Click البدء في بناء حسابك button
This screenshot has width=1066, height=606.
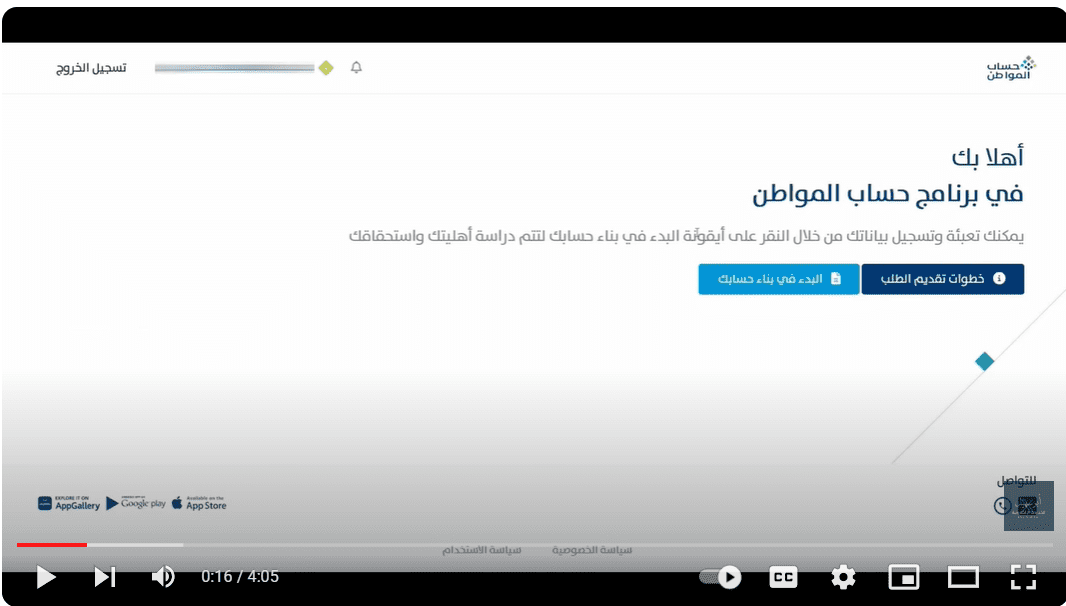pyautogui.click(x=778, y=279)
